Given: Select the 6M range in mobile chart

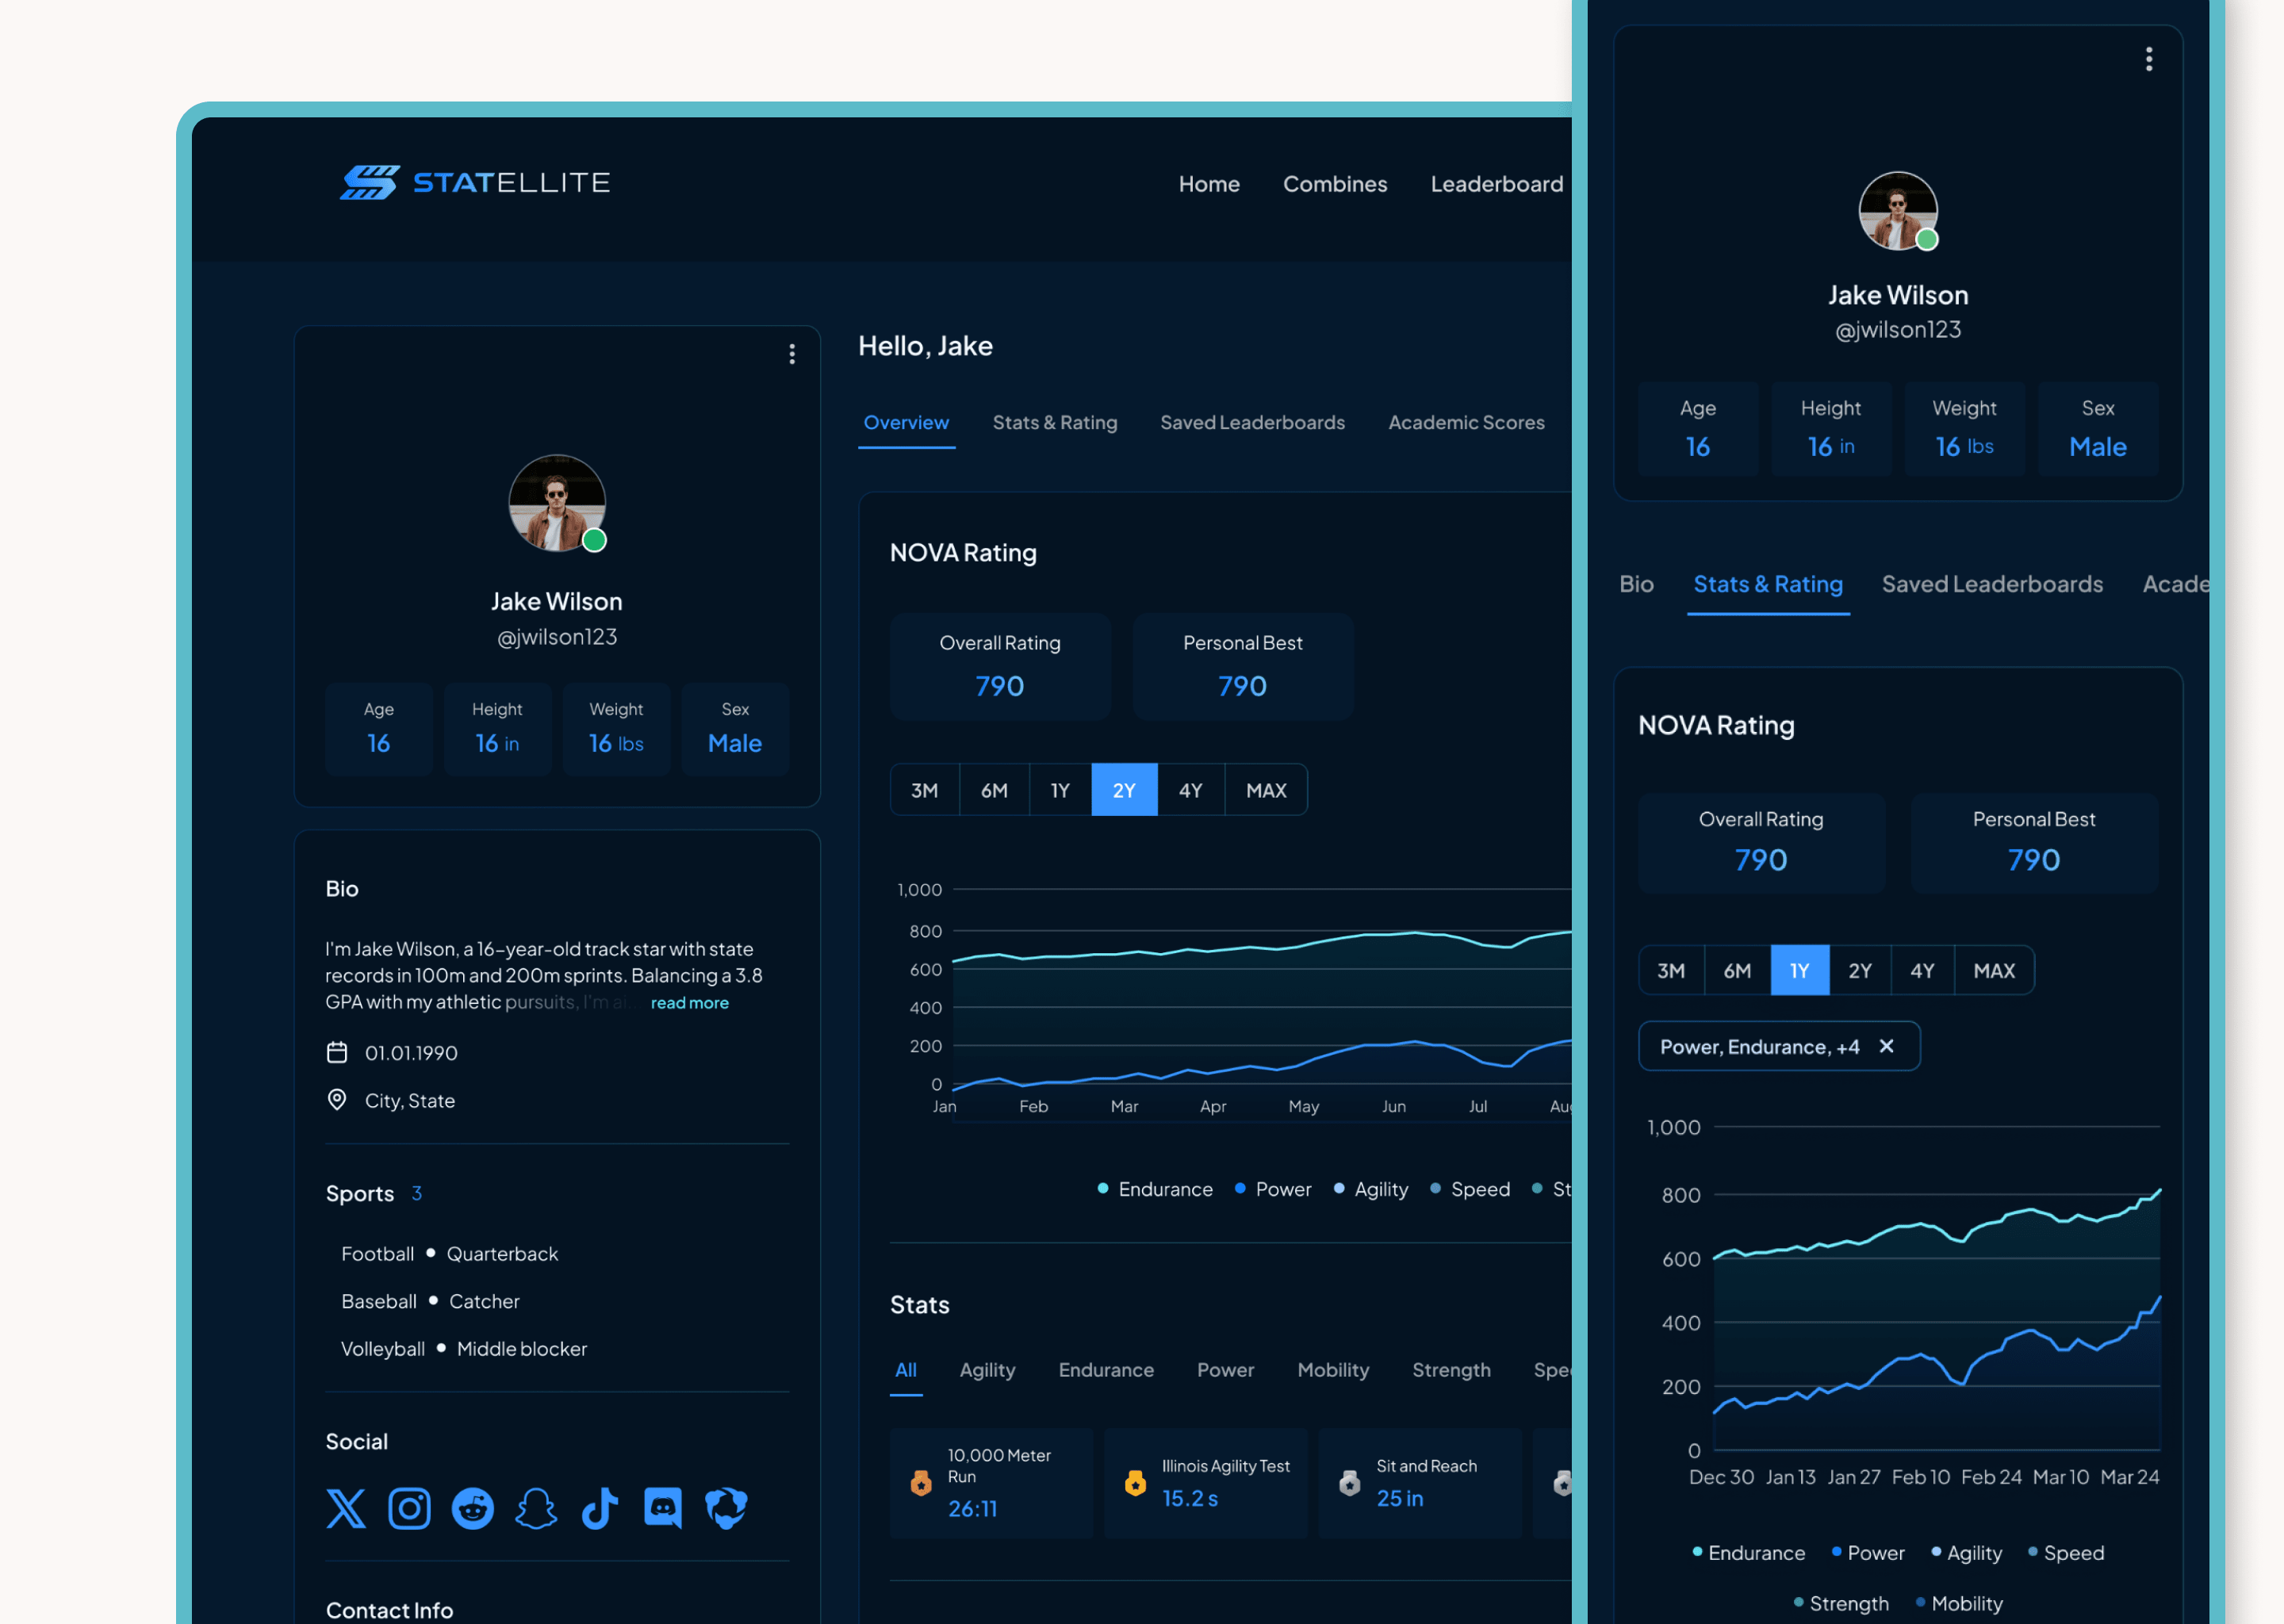Looking at the screenshot, I should pos(1737,970).
